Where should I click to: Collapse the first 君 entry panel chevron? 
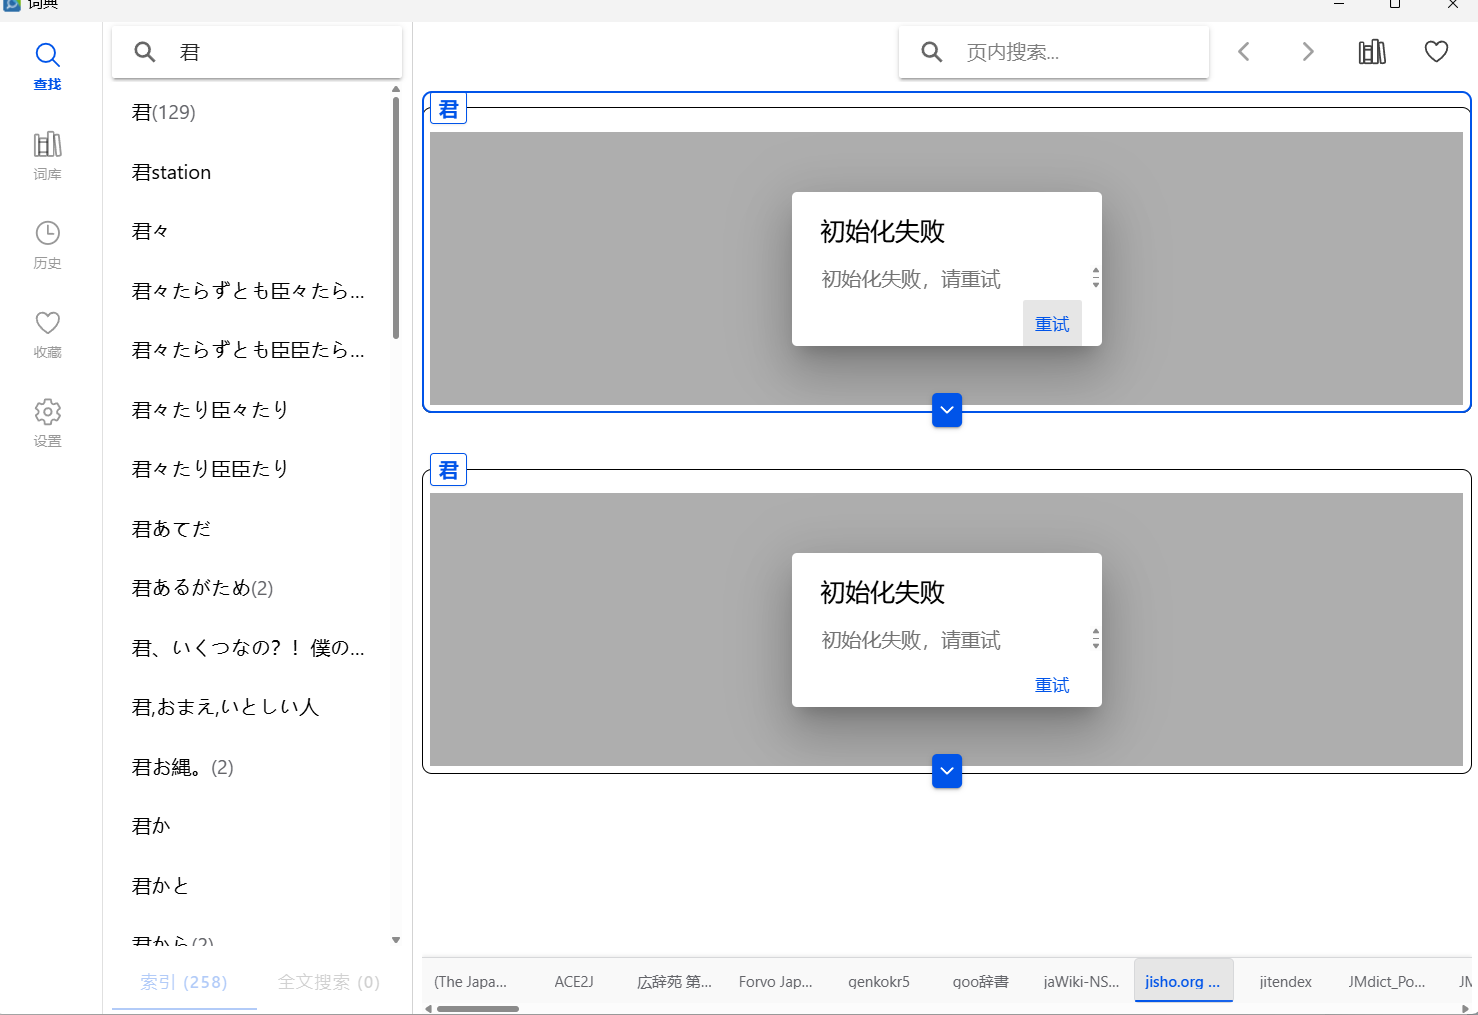946,410
